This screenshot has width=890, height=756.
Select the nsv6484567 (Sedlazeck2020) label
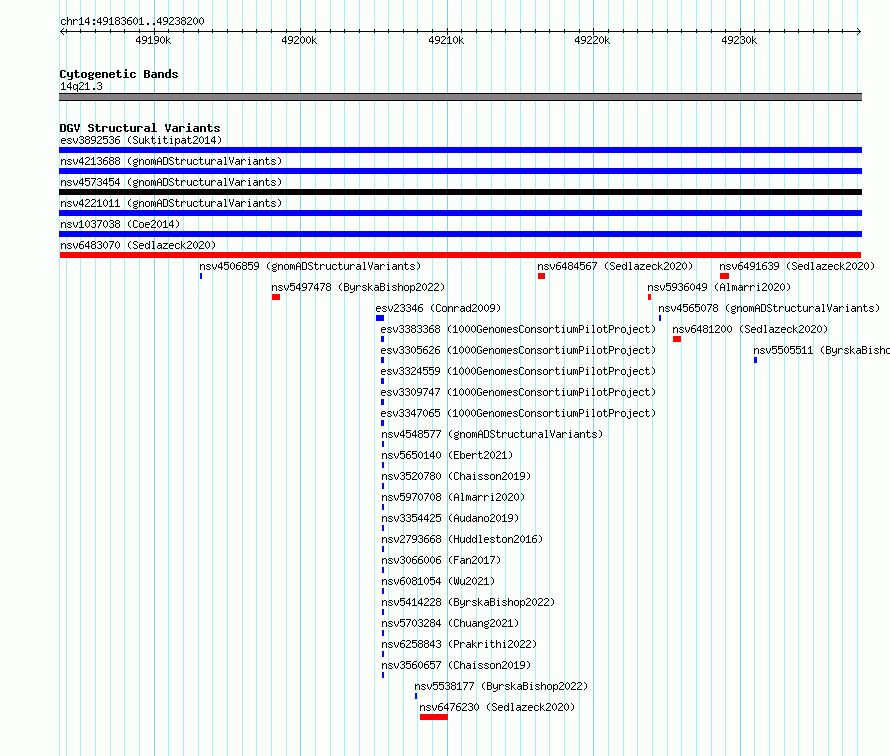point(615,266)
